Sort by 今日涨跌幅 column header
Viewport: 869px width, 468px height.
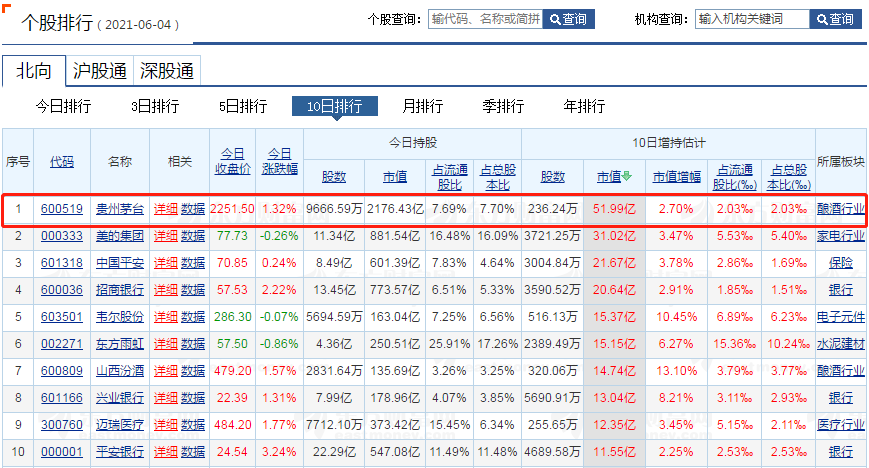click(x=279, y=161)
